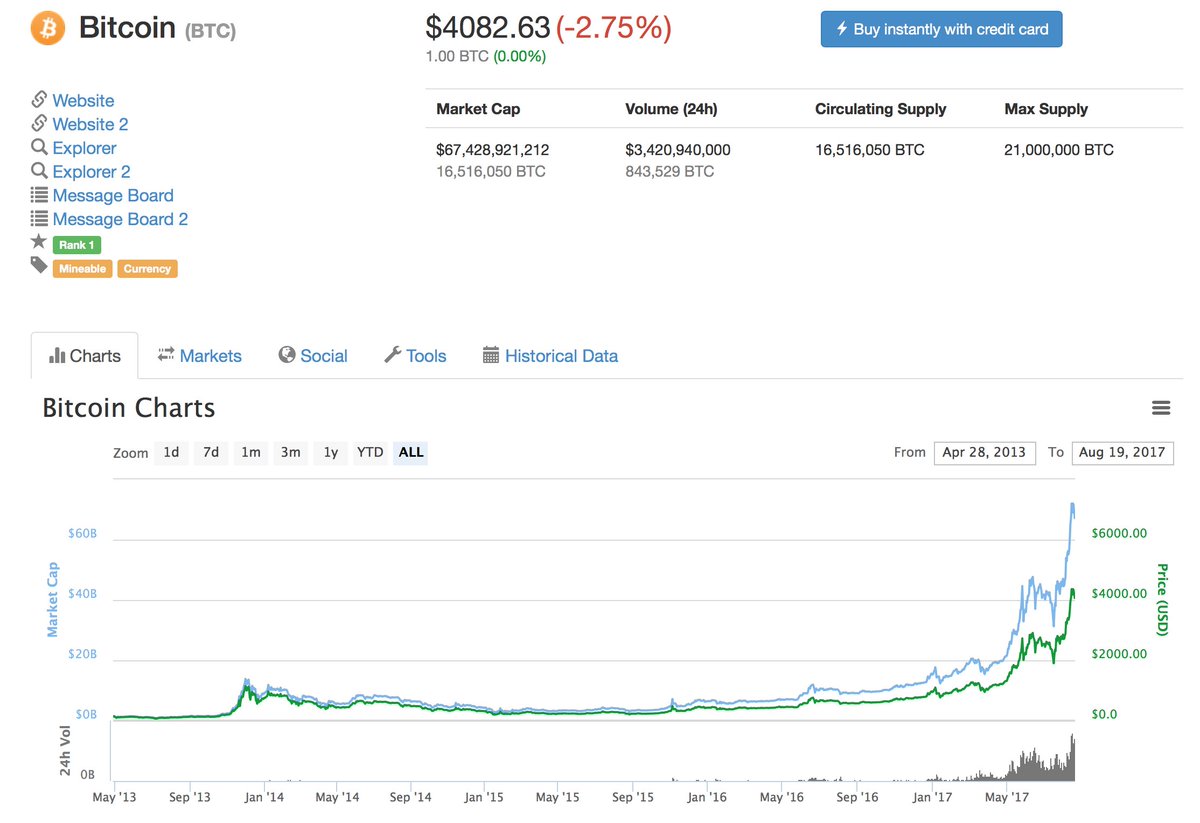Image resolution: width=1200 pixels, height=823 pixels.
Task: Set chart zoom to 1y
Action: click(331, 452)
